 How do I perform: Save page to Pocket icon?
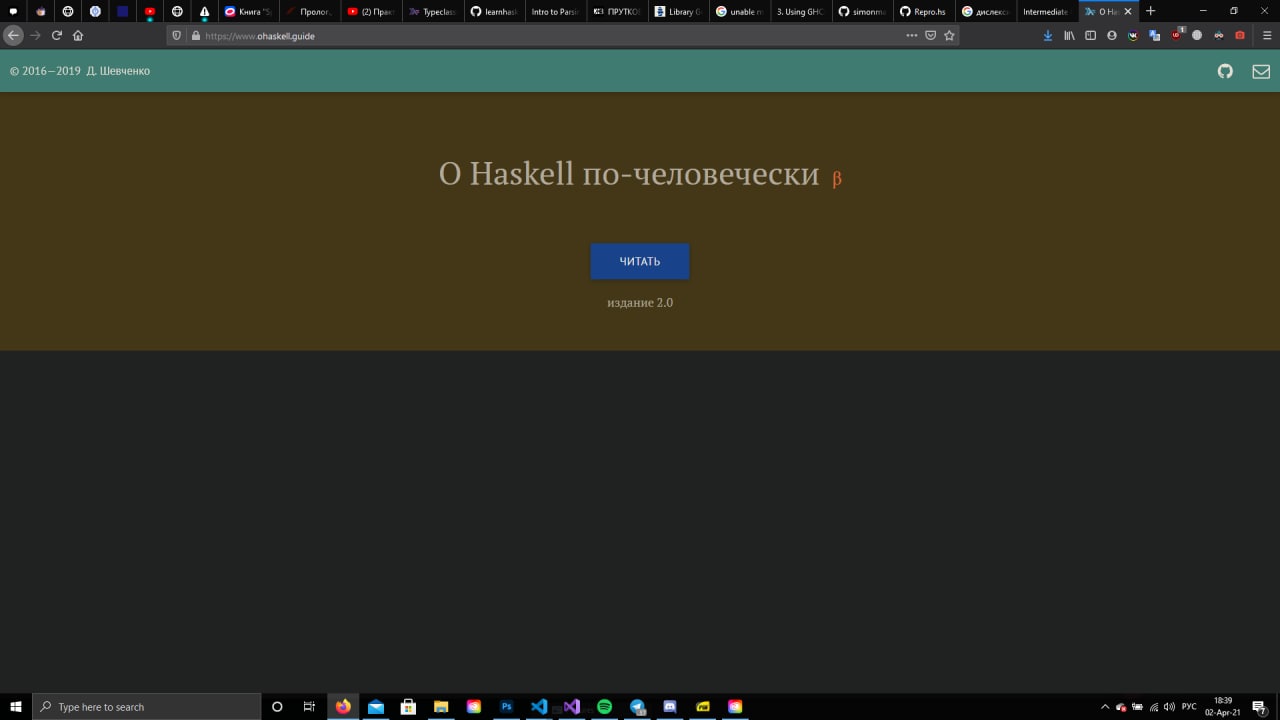[930, 35]
